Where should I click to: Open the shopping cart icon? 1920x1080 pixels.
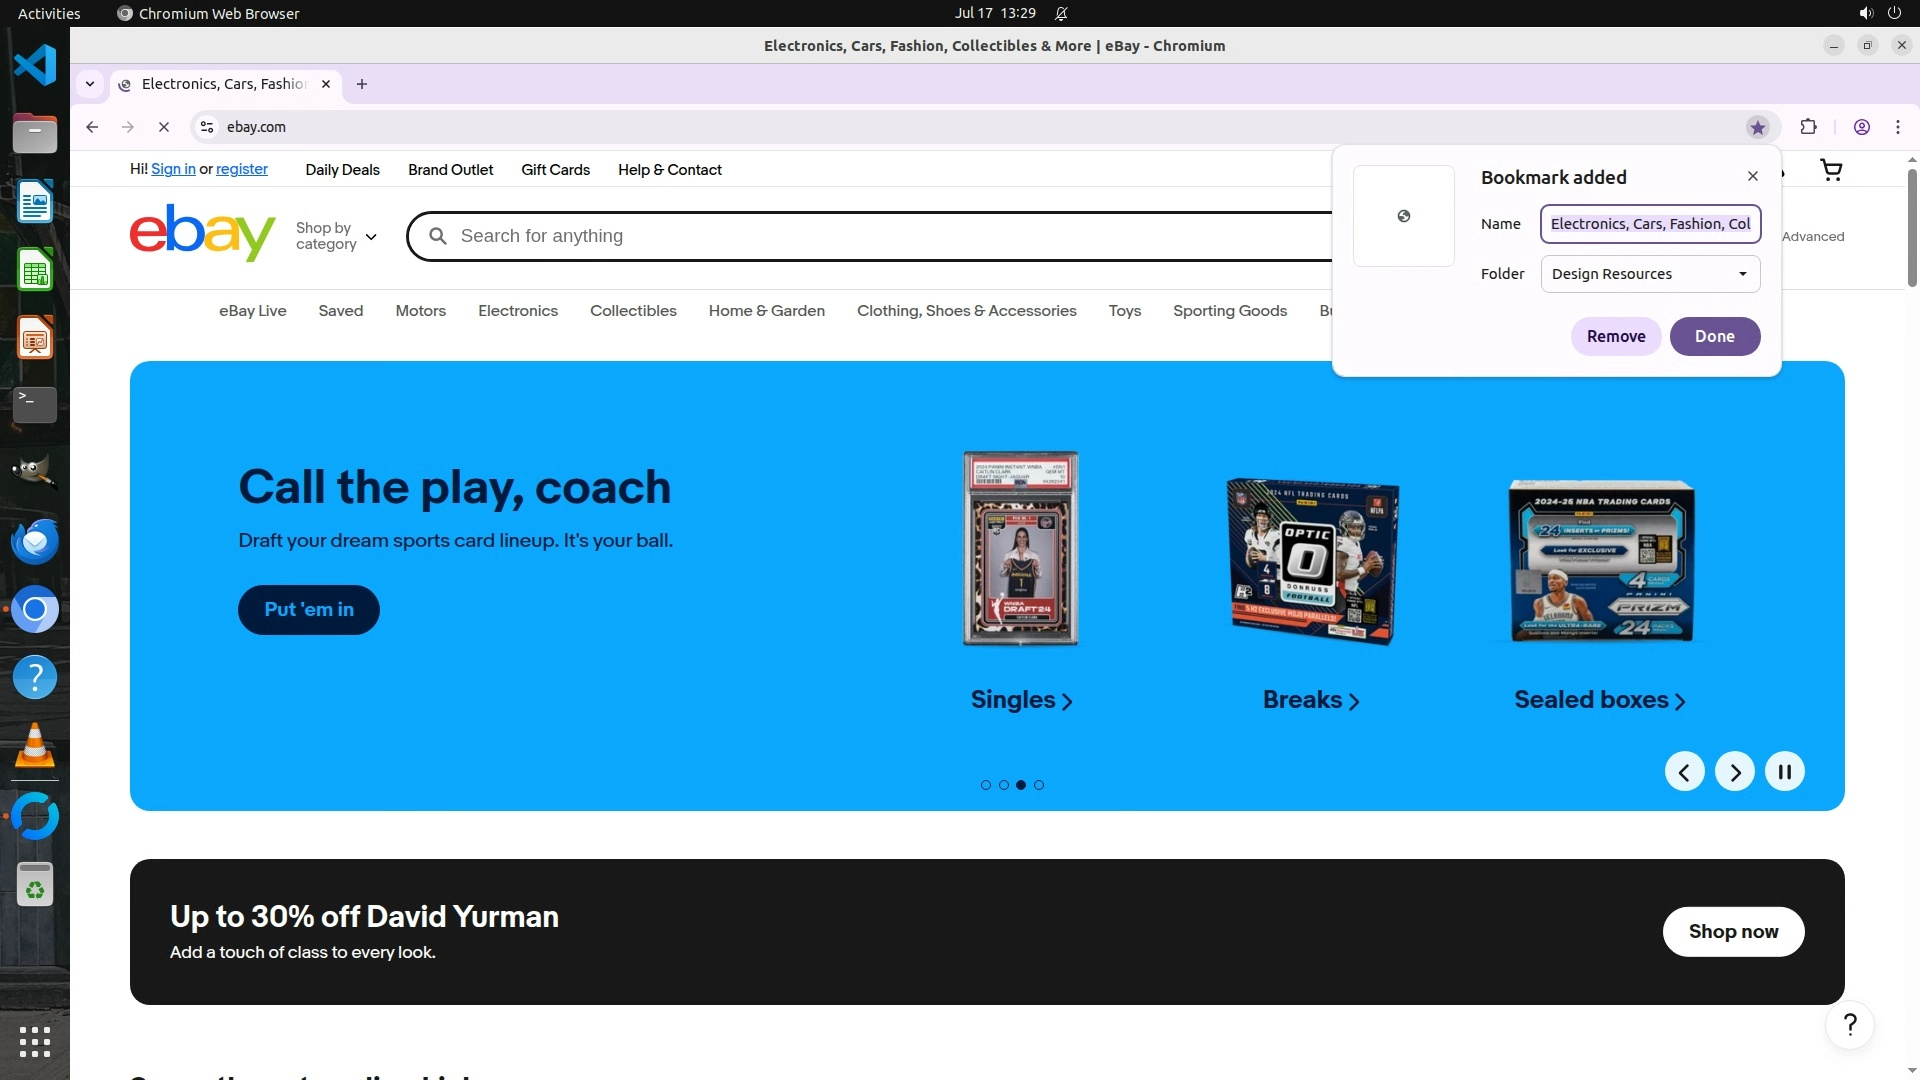[1831, 170]
